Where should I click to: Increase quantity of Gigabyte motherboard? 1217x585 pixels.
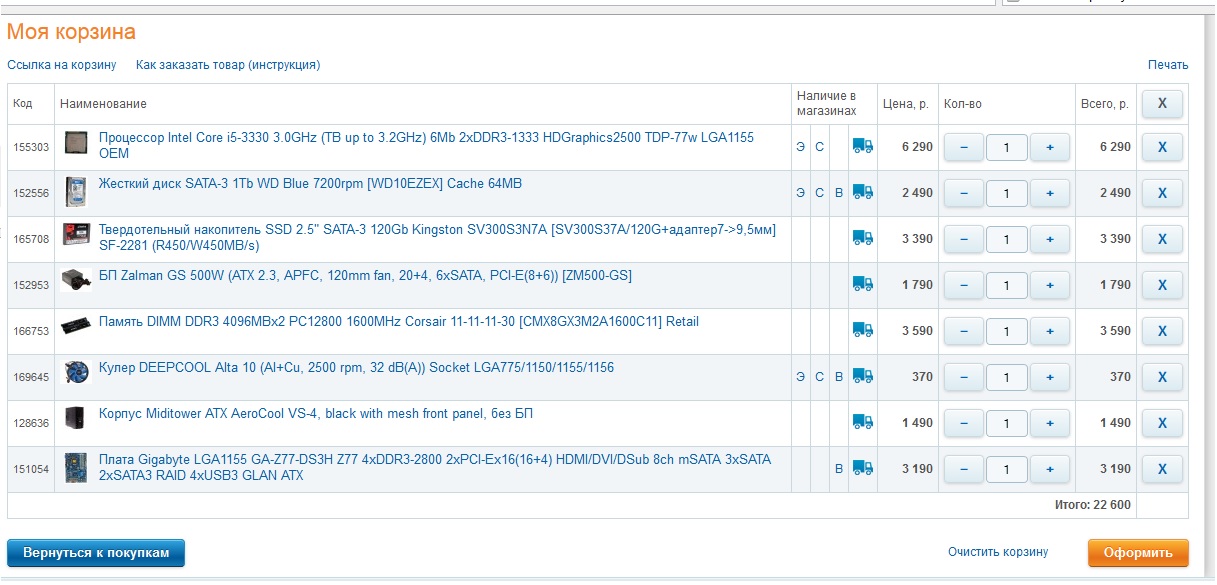click(1050, 469)
